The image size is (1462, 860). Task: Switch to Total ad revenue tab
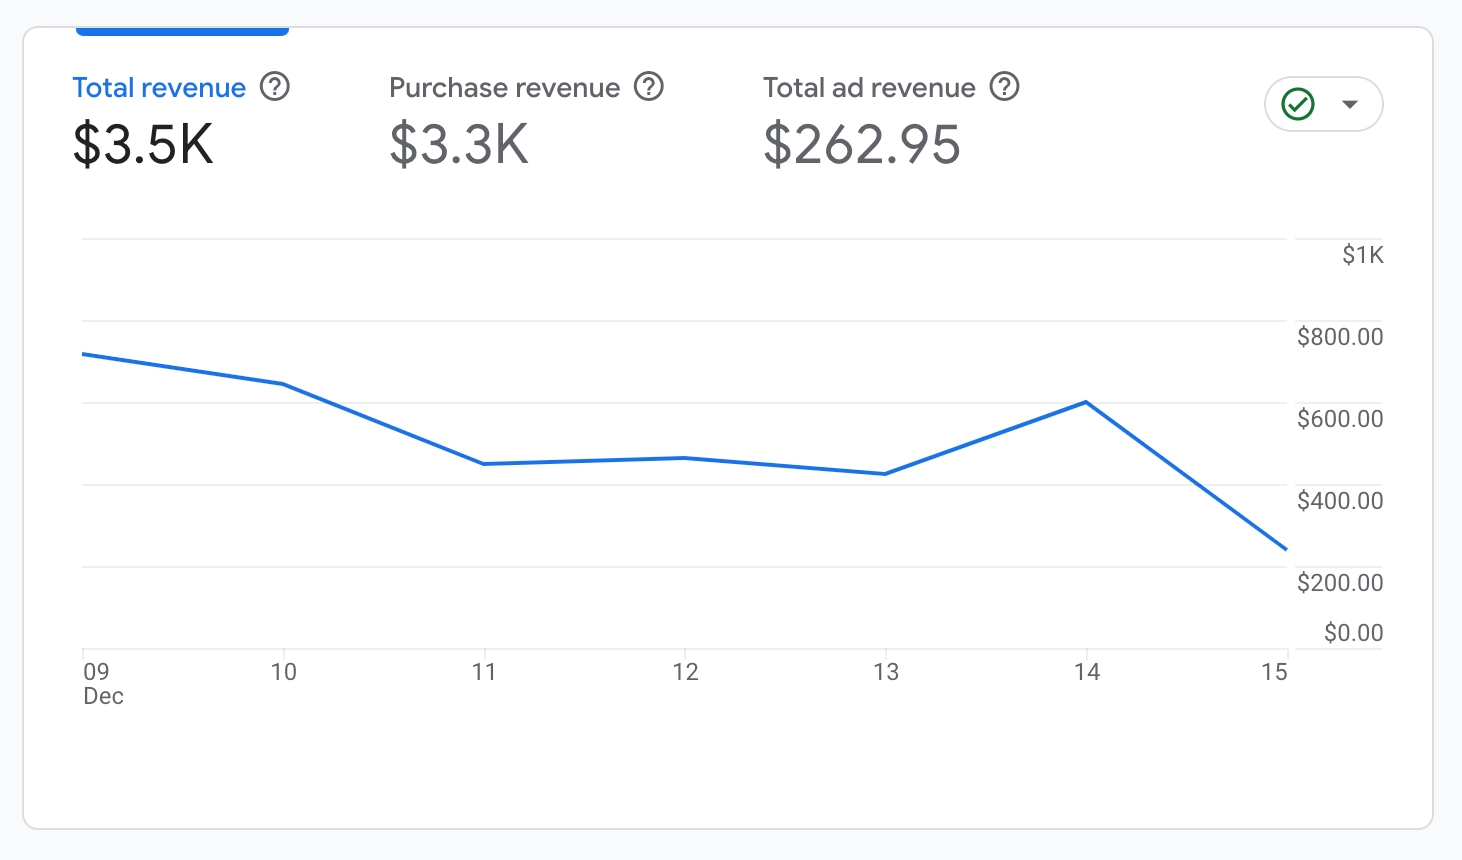point(869,88)
